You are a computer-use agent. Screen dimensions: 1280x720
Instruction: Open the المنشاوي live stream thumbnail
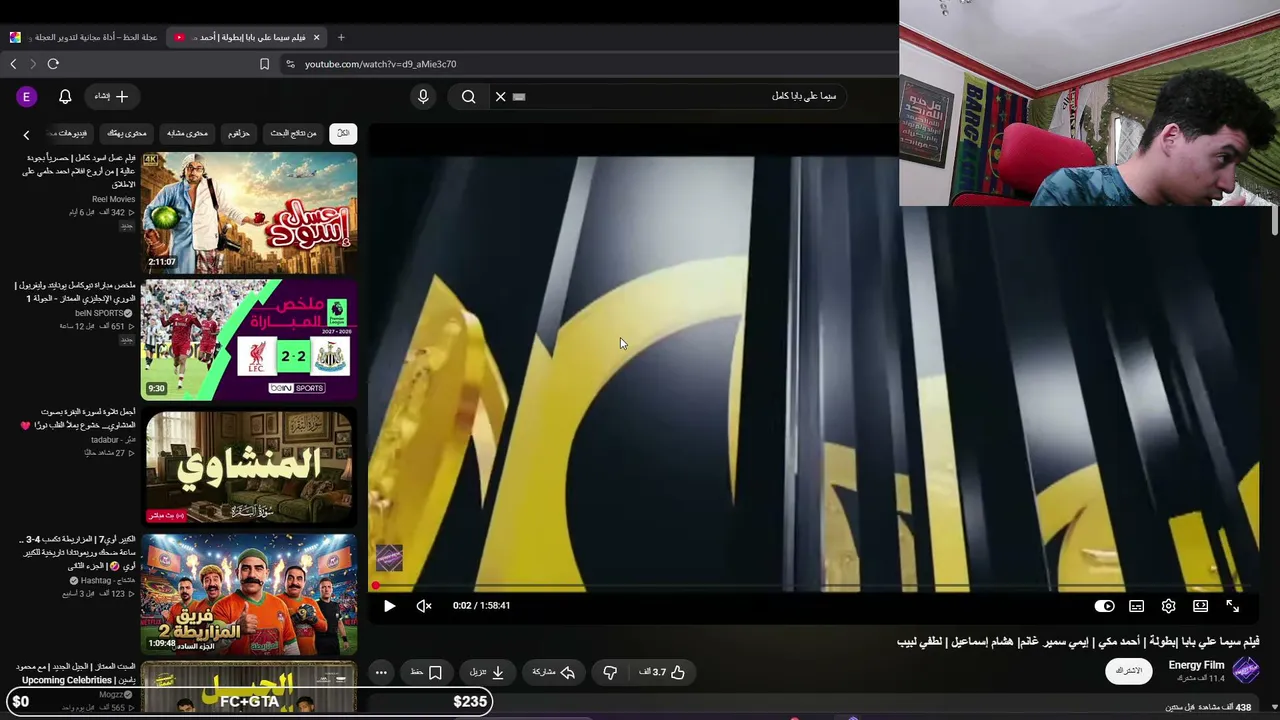pos(249,466)
